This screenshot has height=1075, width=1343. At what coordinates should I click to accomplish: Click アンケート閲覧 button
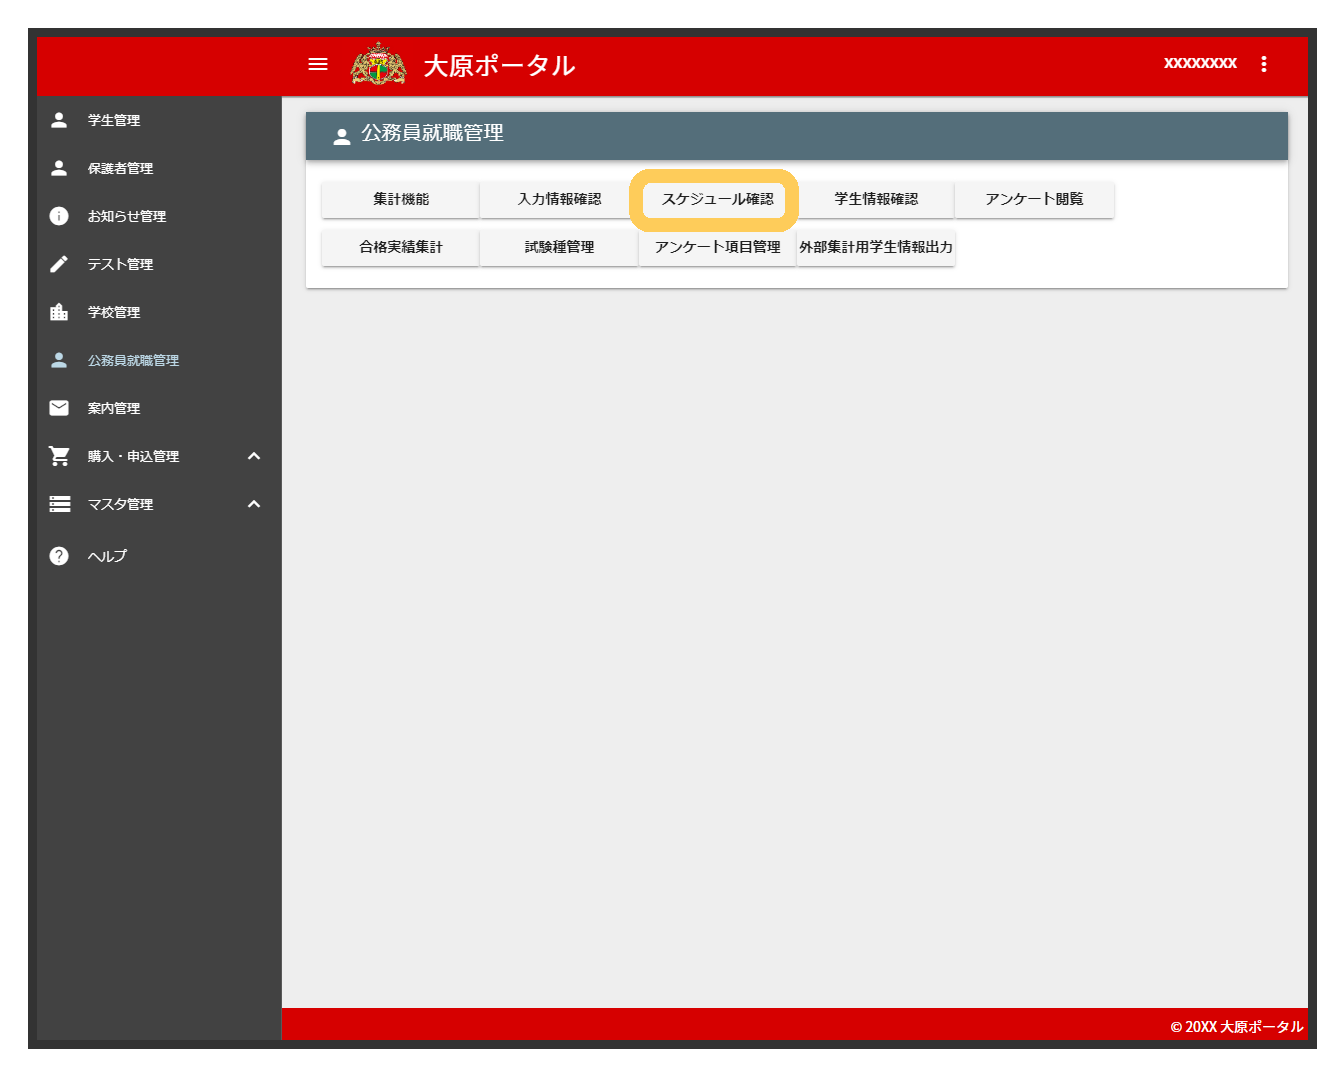click(x=1034, y=199)
